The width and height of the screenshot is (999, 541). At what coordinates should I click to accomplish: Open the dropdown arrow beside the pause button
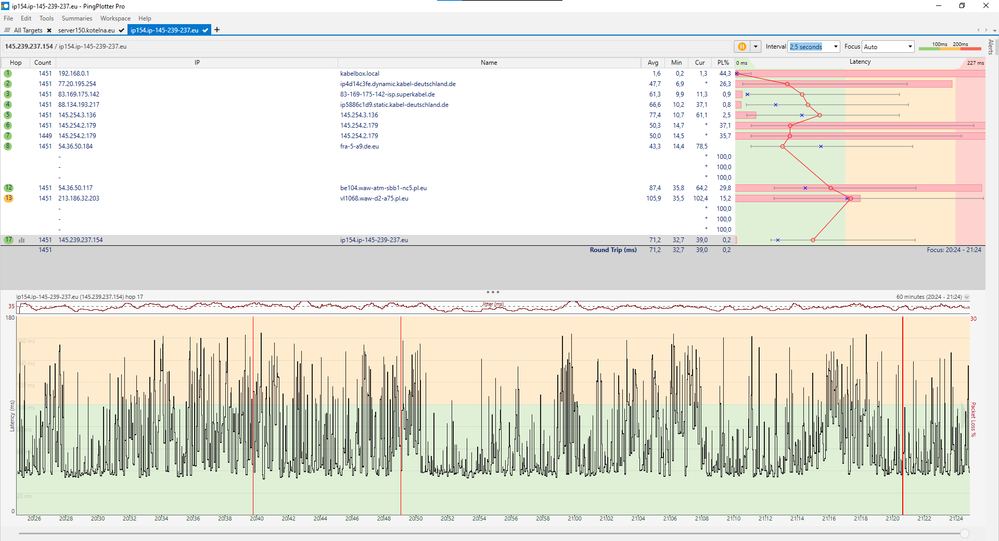[756, 47]
